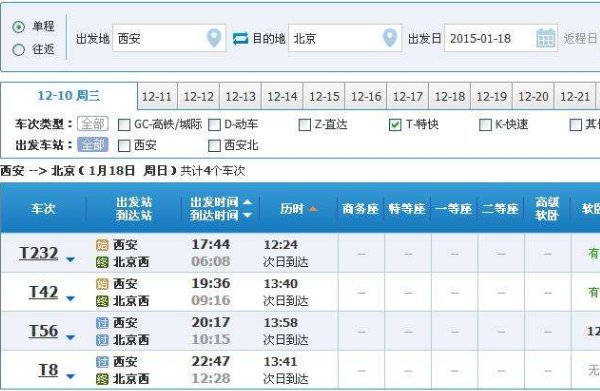Switch to the 12-13 date tab
The width and height of the screenshot is (600, 391).
click(240, 96)
